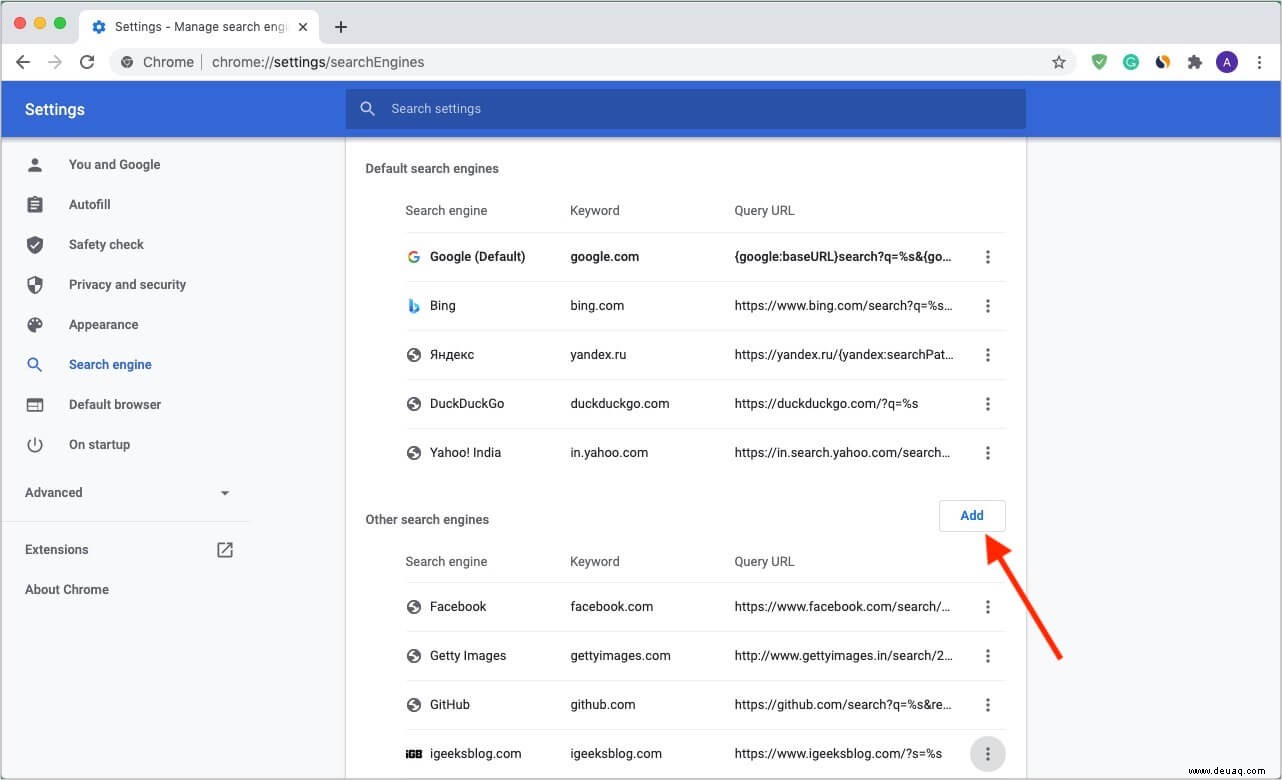This screenshot has height=780, width=1282.
Task: Click the Google logo icon in the list
Action: pyautogui.click(x=414, y=257)
